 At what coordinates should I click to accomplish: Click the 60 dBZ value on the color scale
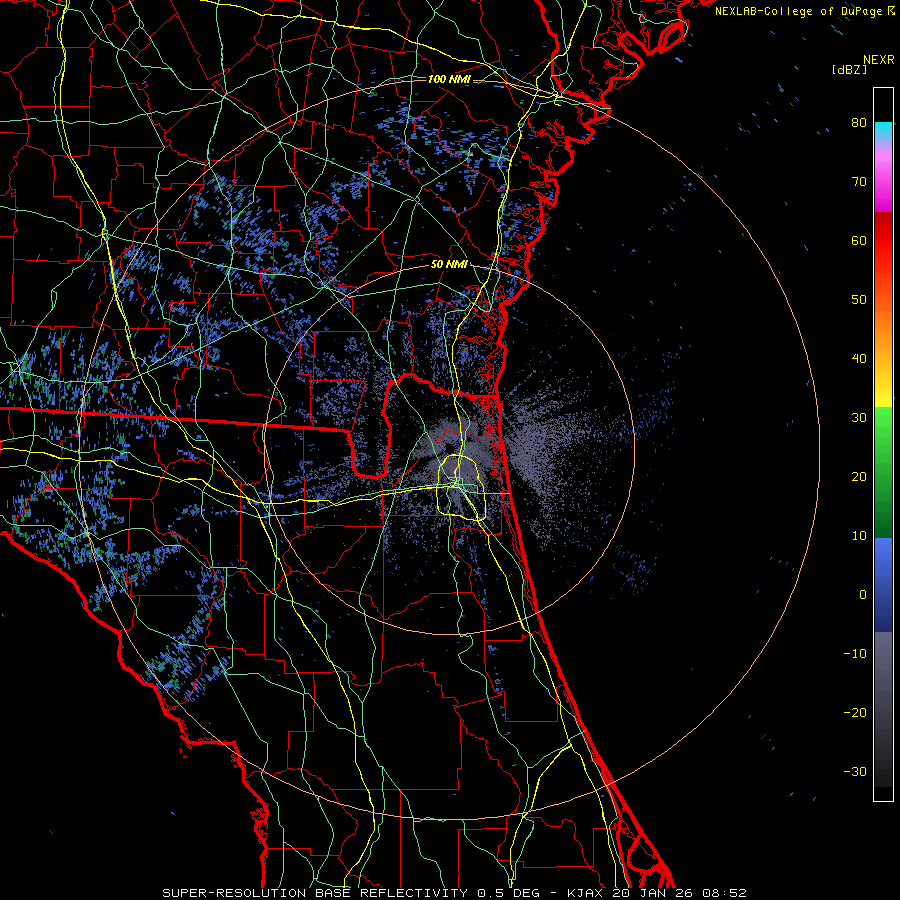click(x=859, y=240)
